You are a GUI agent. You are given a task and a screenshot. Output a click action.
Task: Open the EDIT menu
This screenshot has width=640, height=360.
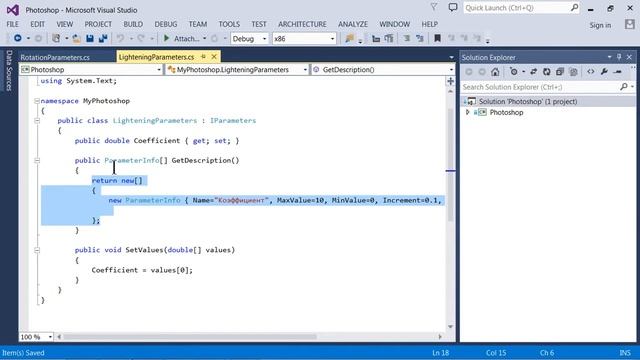point(37,24)
